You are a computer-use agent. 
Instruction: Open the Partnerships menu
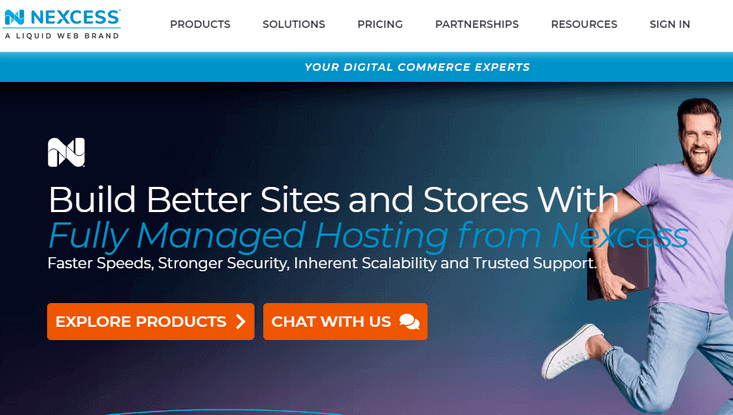[x=477, y=24]
